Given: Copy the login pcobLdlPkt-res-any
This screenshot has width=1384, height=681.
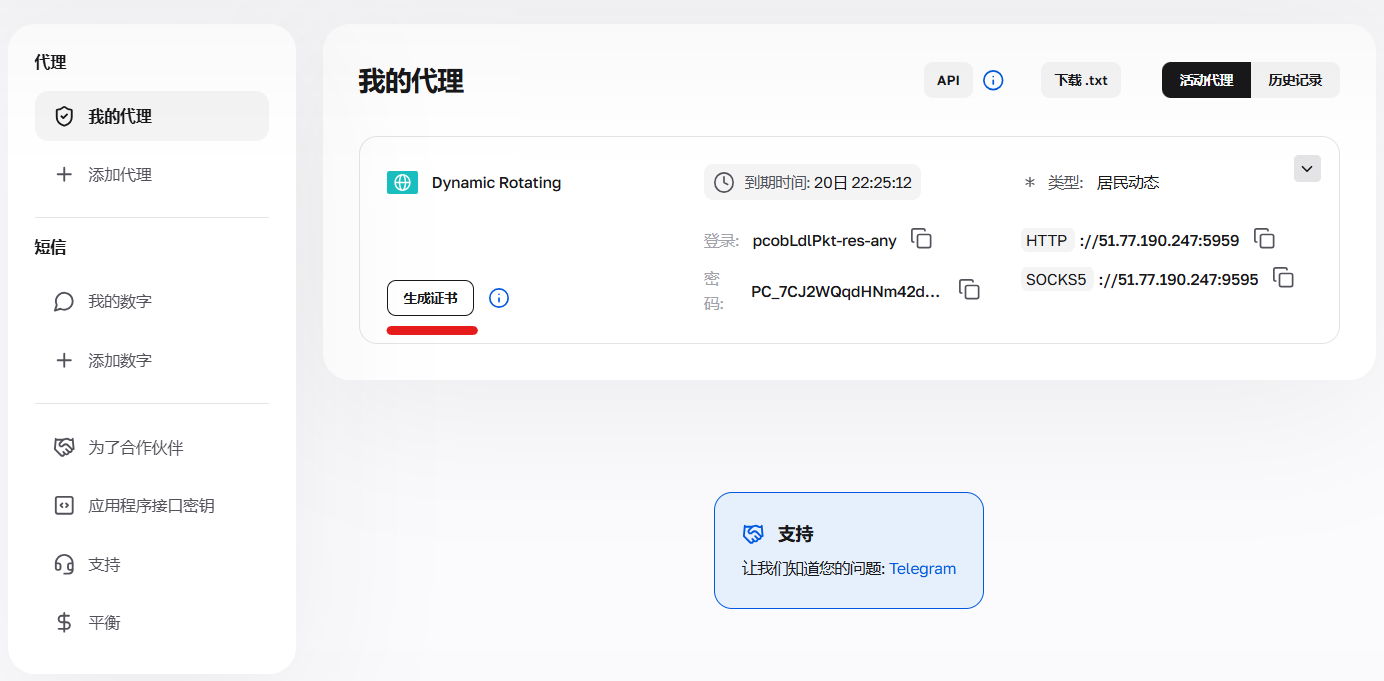Looking at the screenshot, I should click(922, 239).
